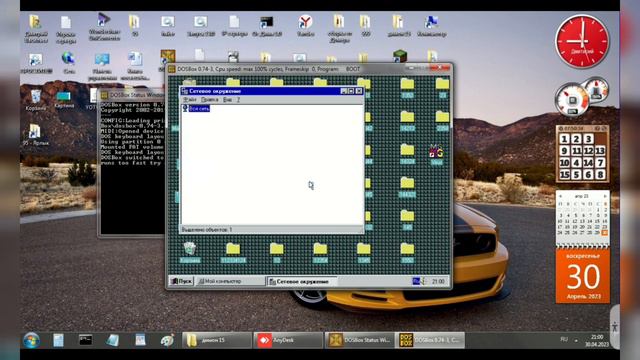Image resolution: width=640 pixels, height=360 pixels.
Task: Select folder labeled 11224124 on Windows 95 desktop
Action: tap(233, 253)
